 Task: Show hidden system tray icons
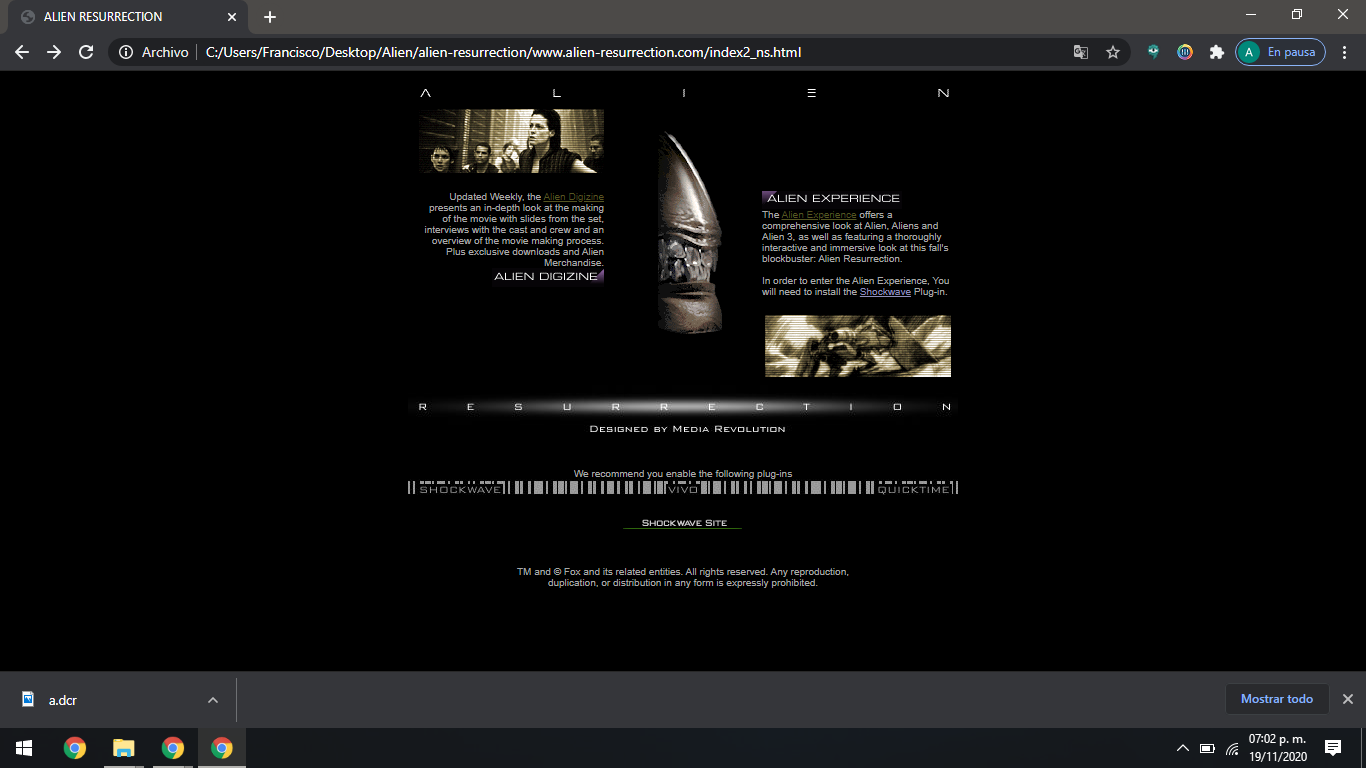tap(1183, 748)
